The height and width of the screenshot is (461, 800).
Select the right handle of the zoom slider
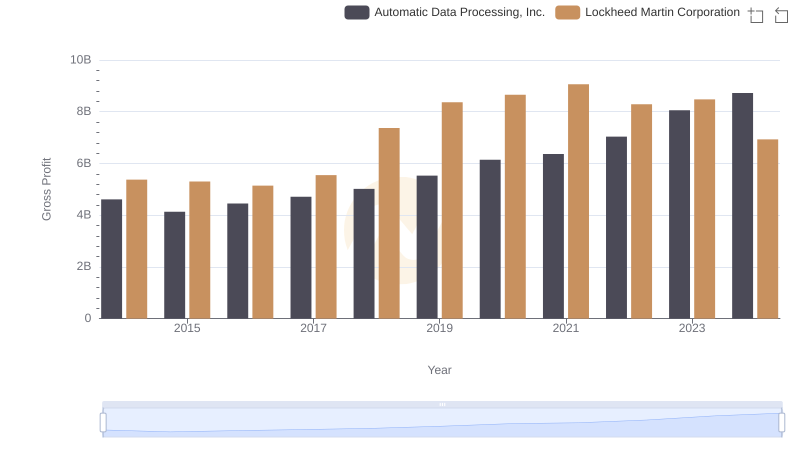pos(781,423)
